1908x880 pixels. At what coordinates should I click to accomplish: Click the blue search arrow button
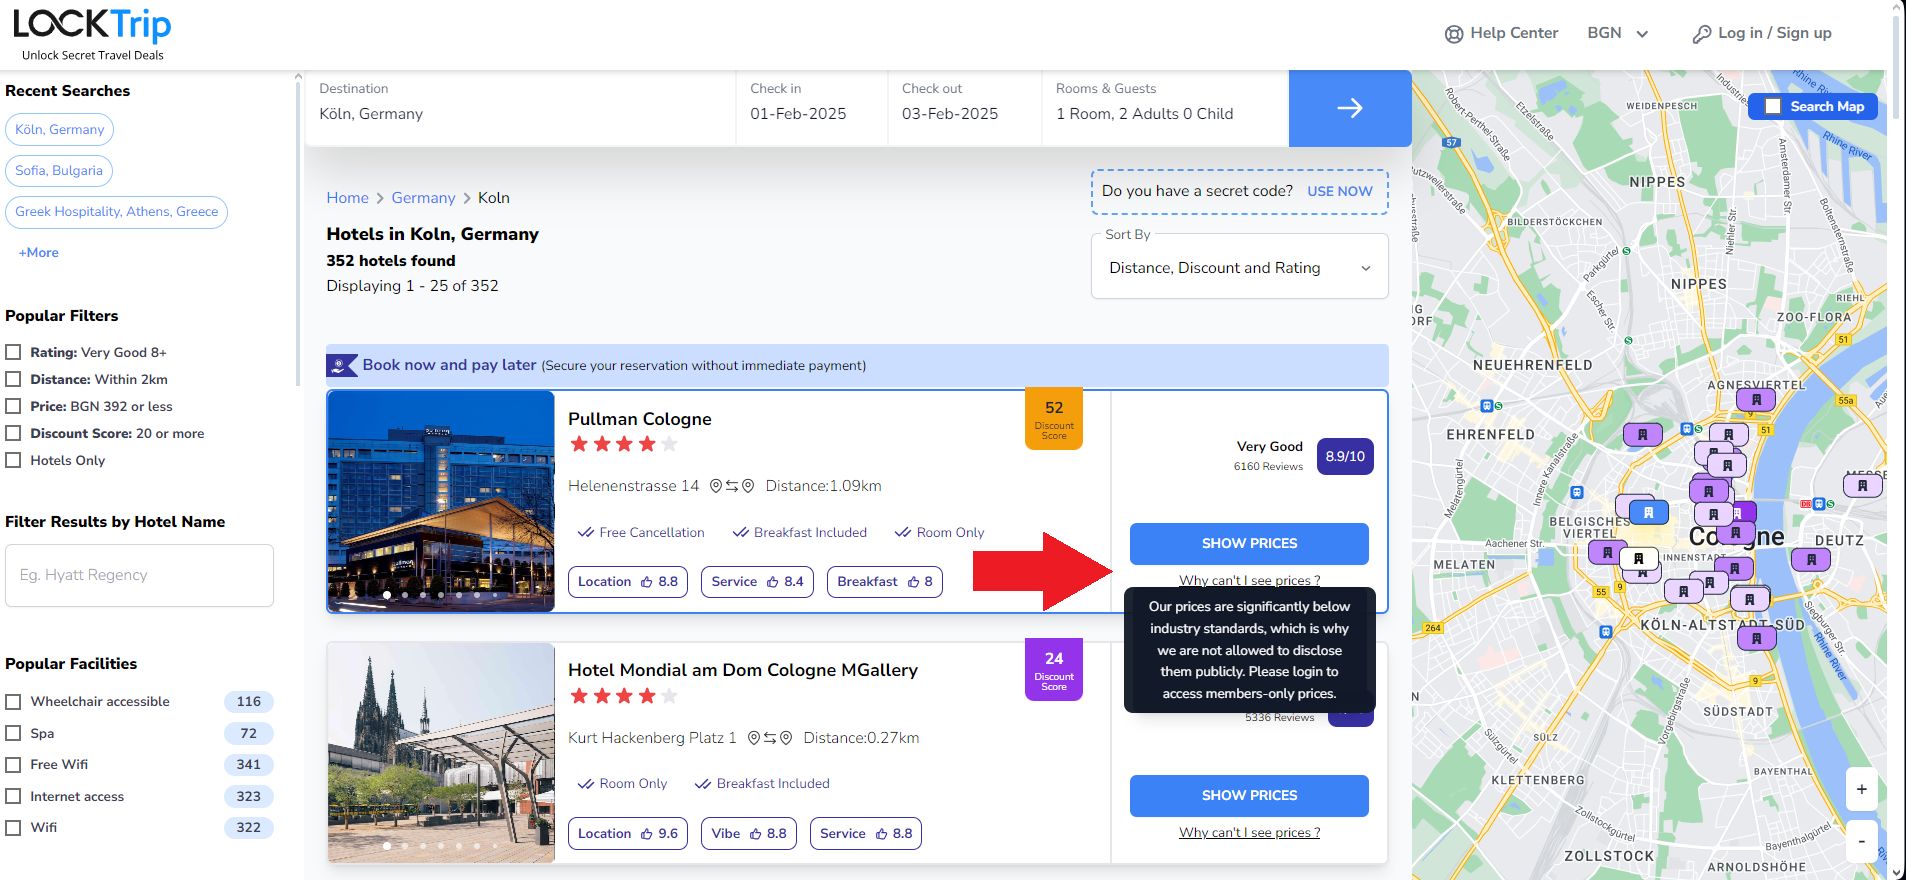click(x=1349, y=108)
